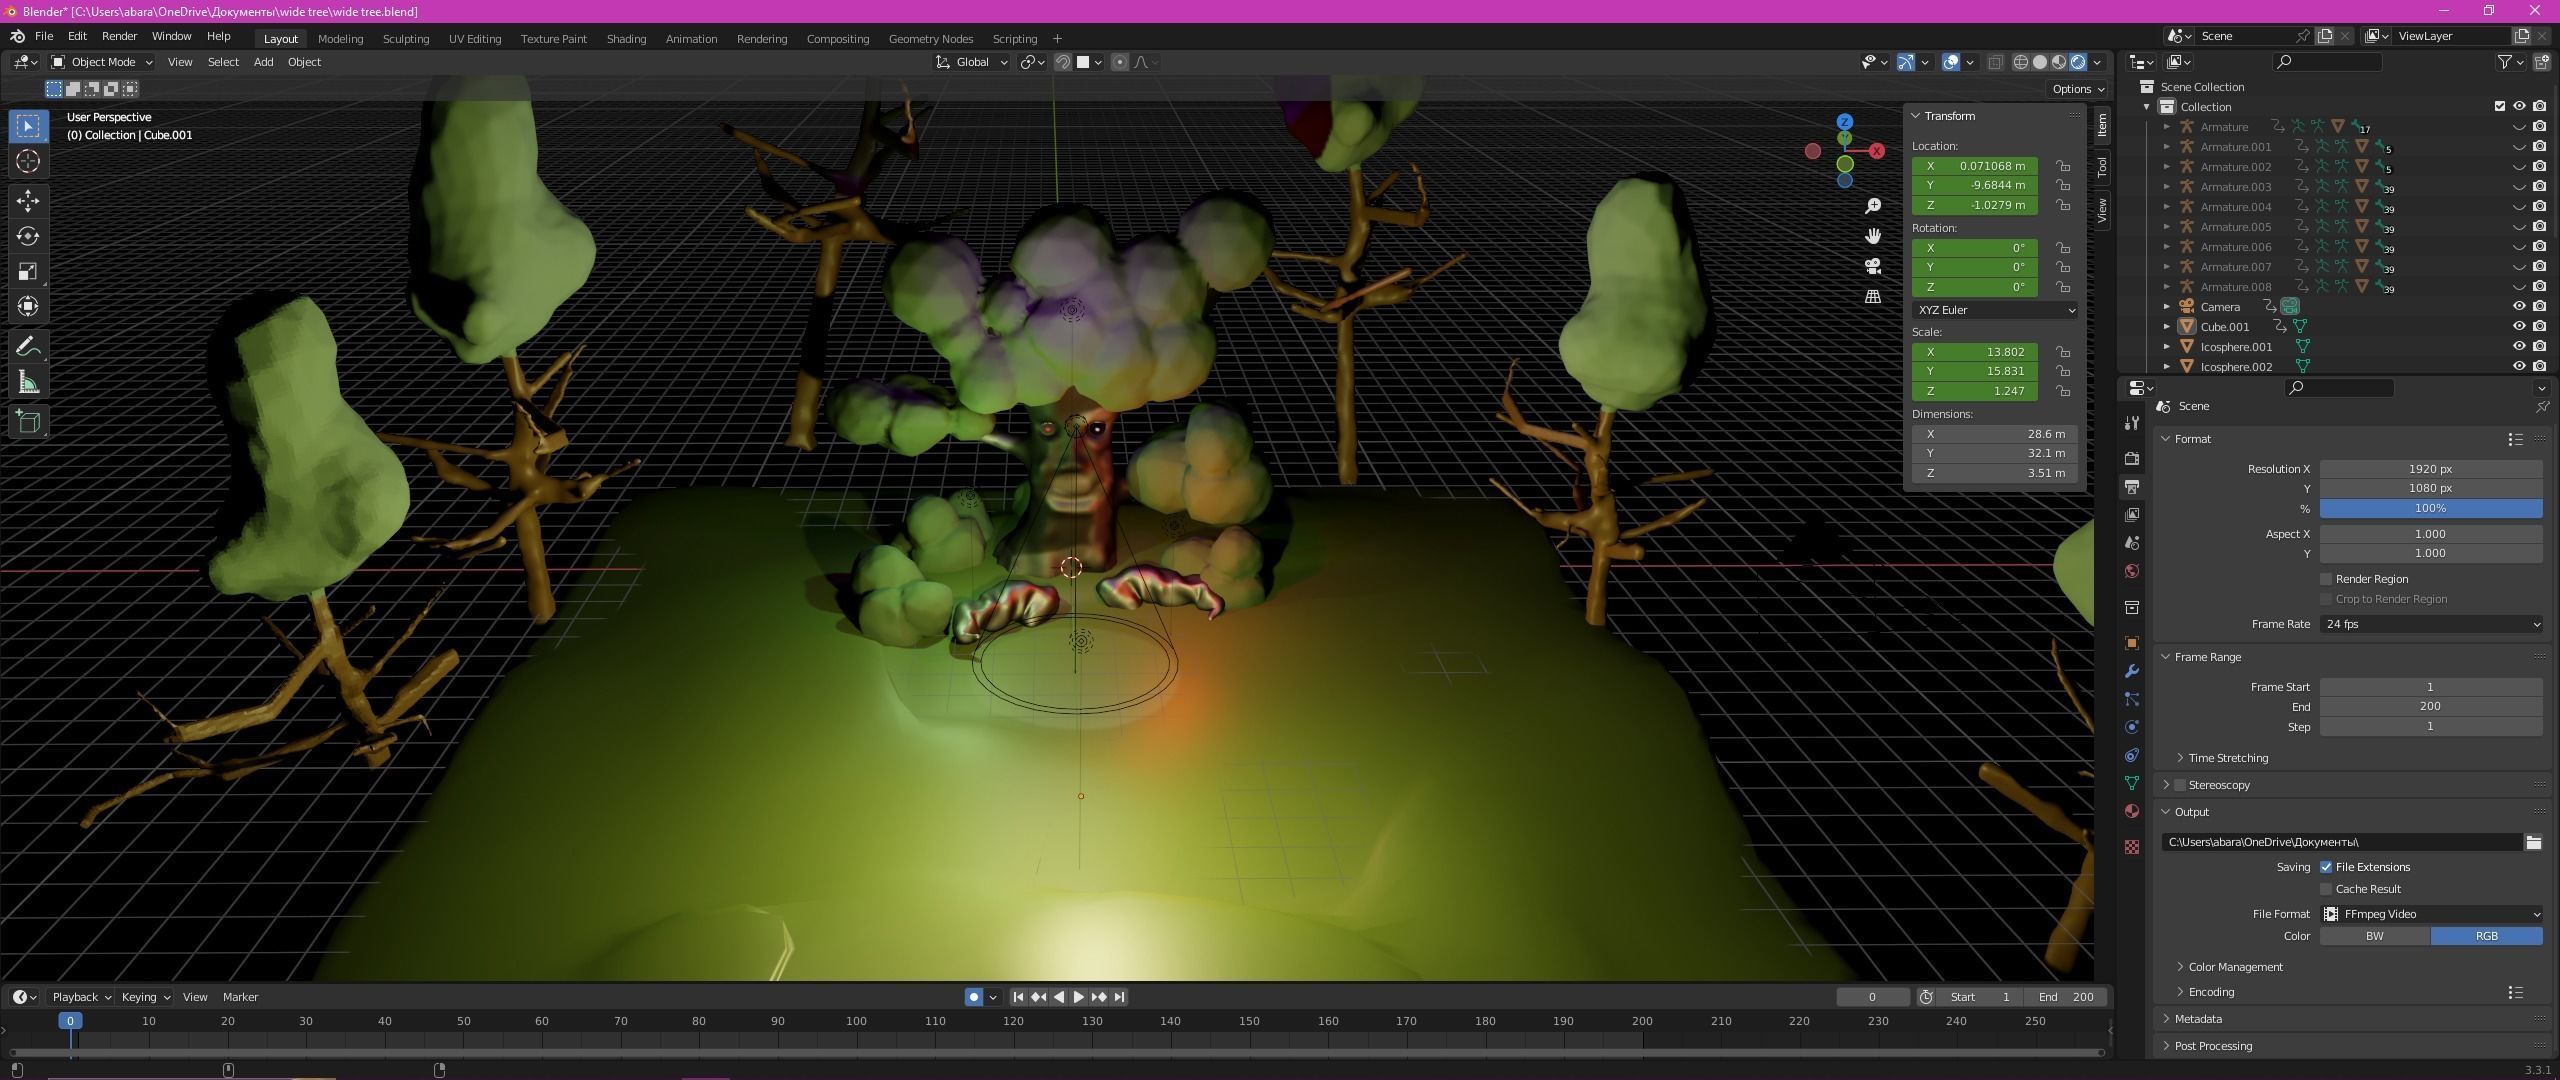Image resolution: width=2560 pixels, height=1080 pixels.
Task: Select the RGB color mode button
Action: [x=2487, y=937]
